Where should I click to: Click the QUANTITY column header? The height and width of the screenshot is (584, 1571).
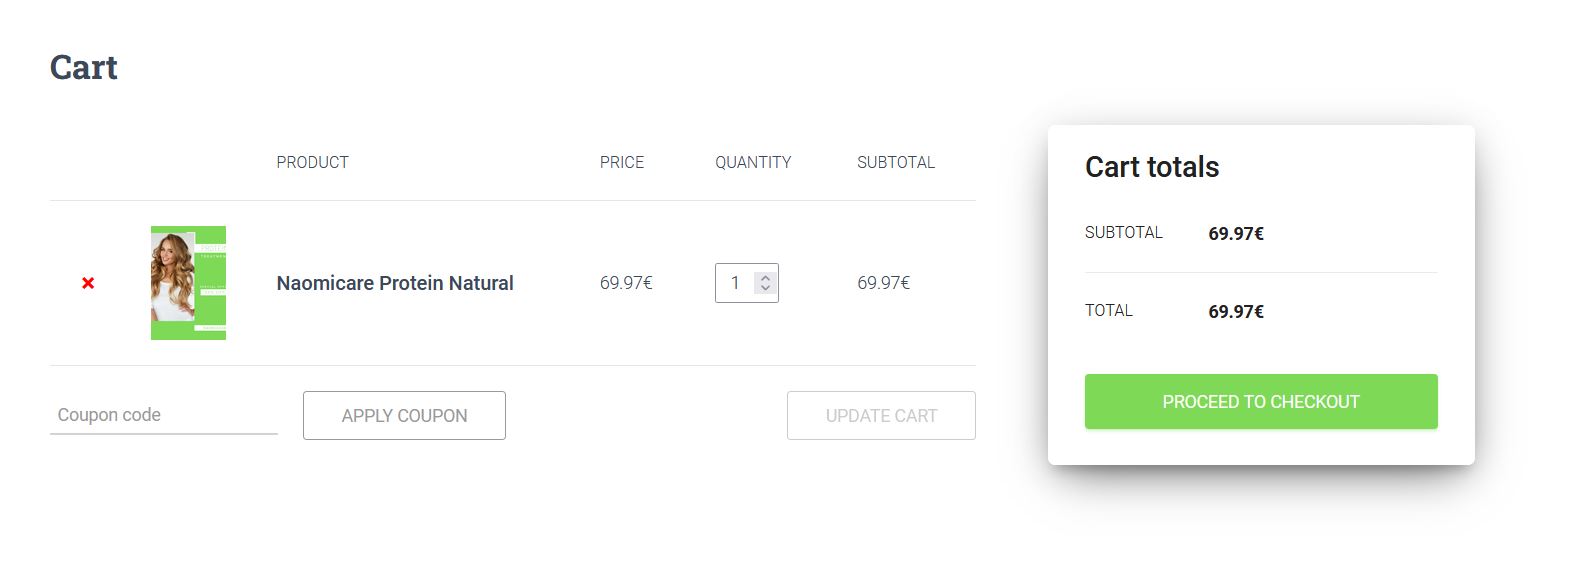click(x=752, y=162)
